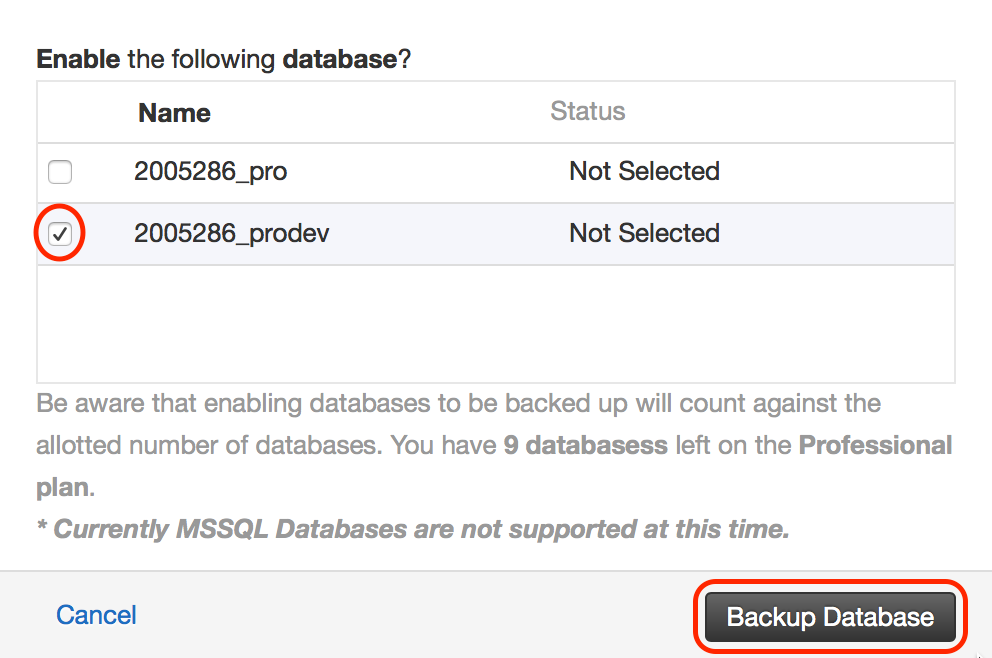Click the MSSQL Databases disclaimer text

(x=413, y=528)
